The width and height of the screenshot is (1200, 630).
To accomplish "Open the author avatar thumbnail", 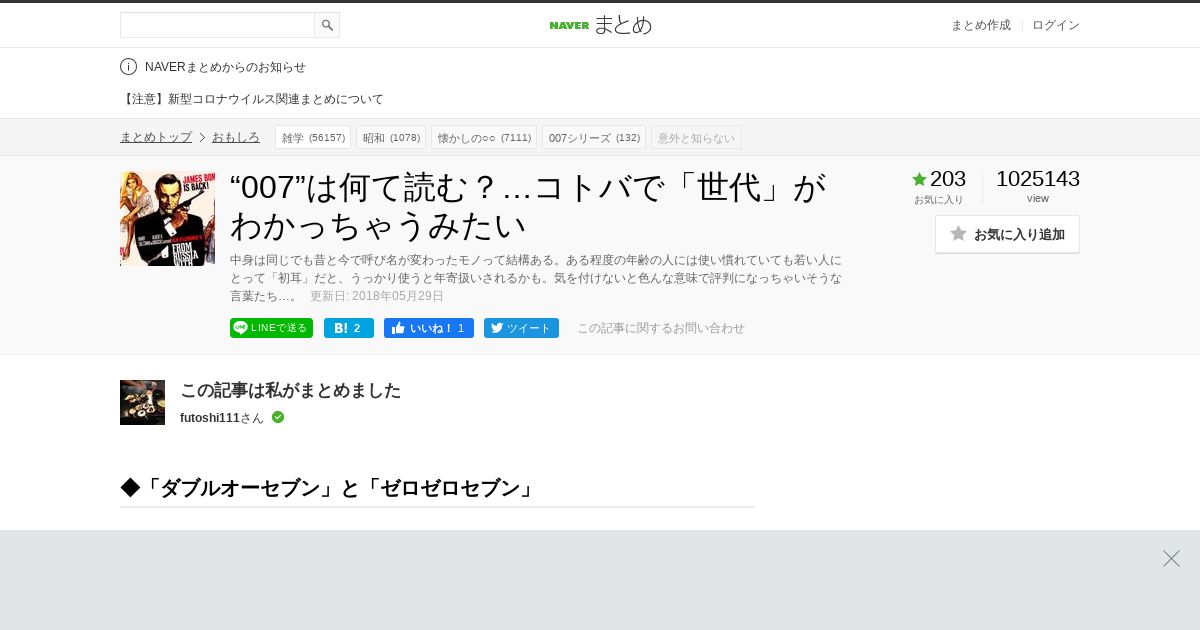I will coord(142,402).
